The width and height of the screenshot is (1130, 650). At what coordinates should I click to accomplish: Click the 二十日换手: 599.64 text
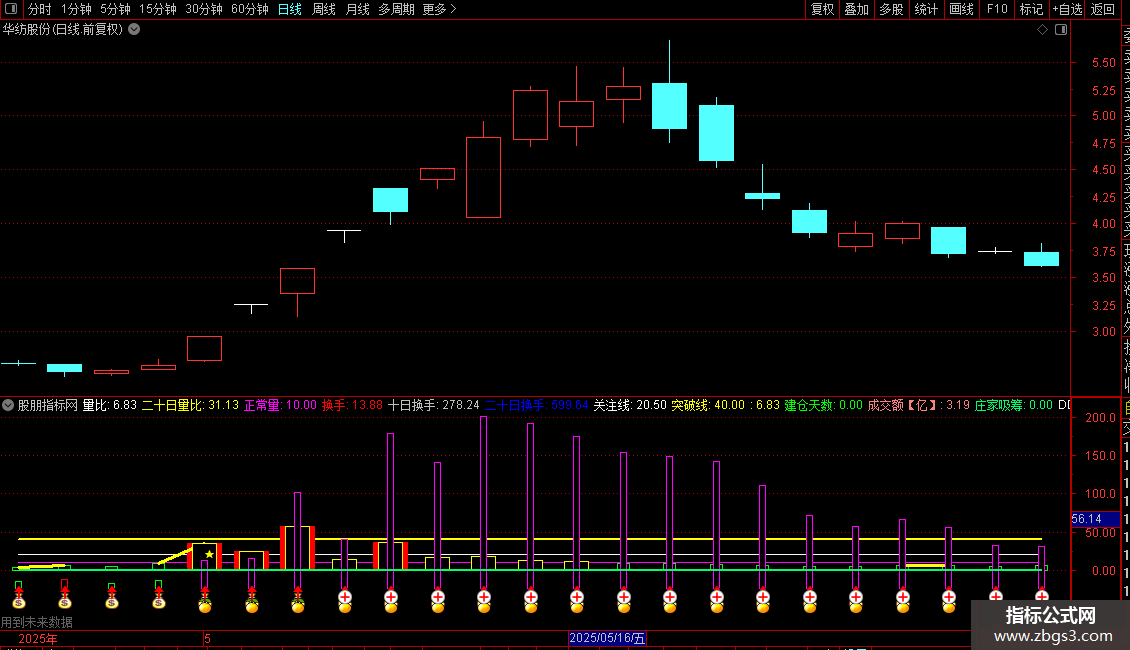(x=537, y=405)
